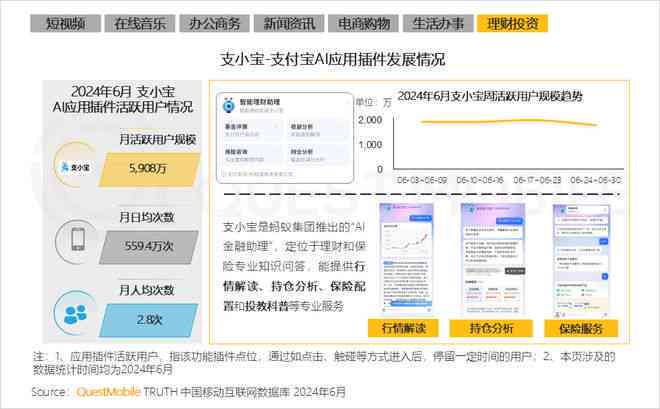Click the 06-24~06-30 axis label
Viewport: 660px width, 409px height.
(x=595, y=180)
